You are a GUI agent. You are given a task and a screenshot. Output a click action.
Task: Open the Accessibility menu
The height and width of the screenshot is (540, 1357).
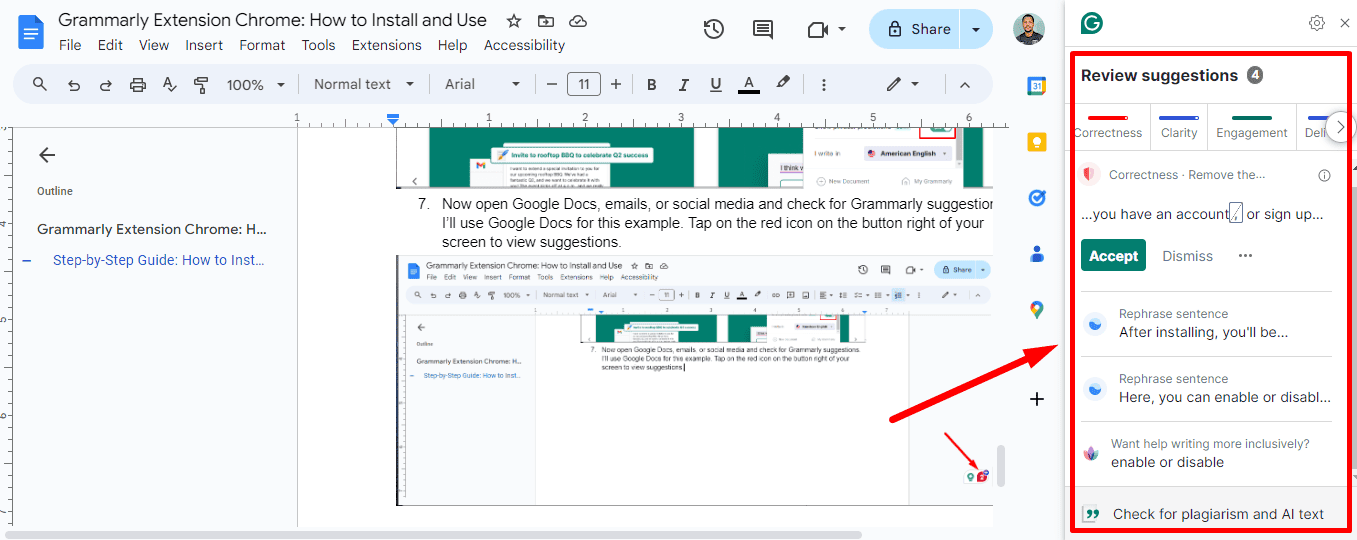524,45
